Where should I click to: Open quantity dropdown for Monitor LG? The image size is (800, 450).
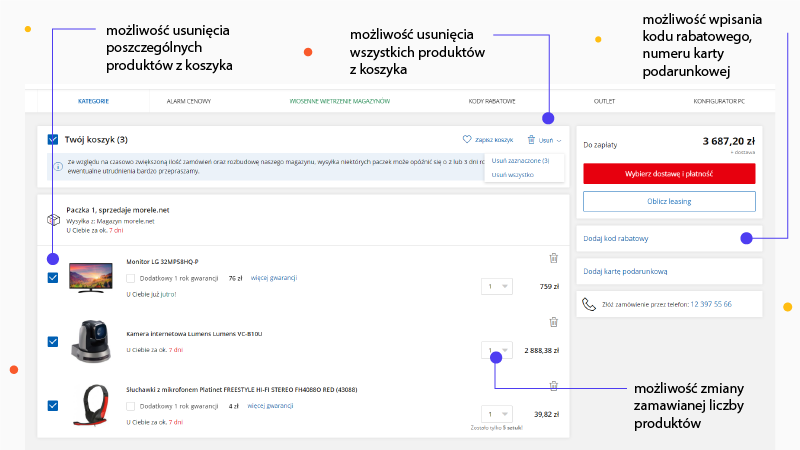click(496, 287)
